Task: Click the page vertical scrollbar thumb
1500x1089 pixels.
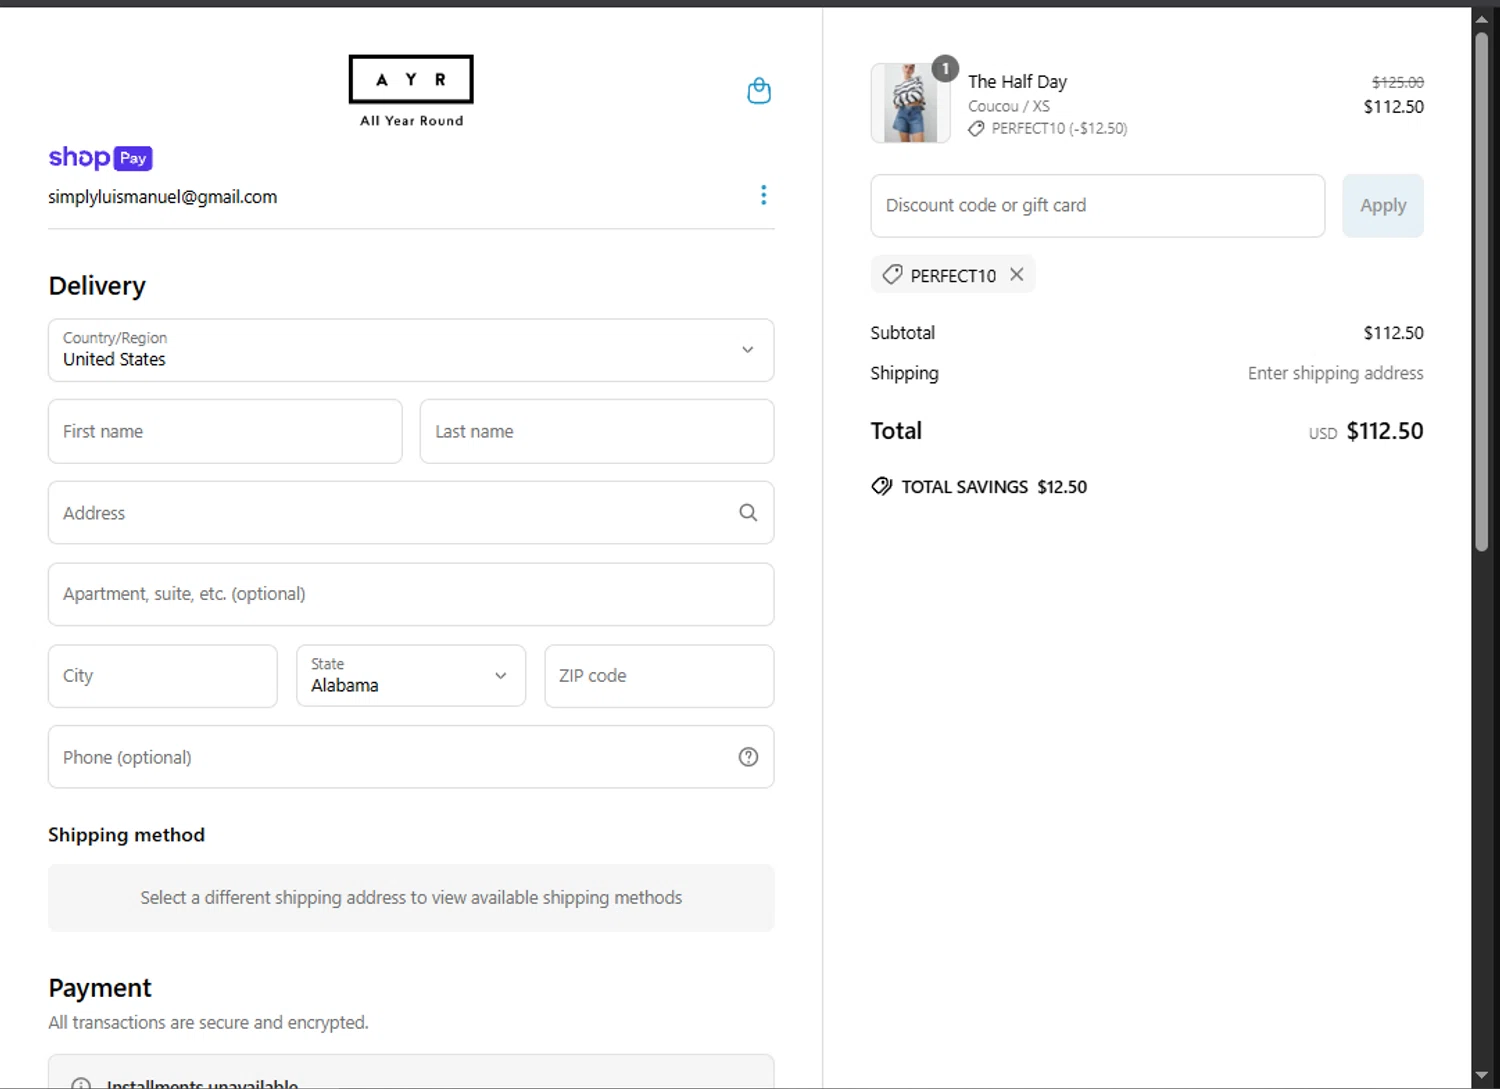Action: coord(1481,290)
